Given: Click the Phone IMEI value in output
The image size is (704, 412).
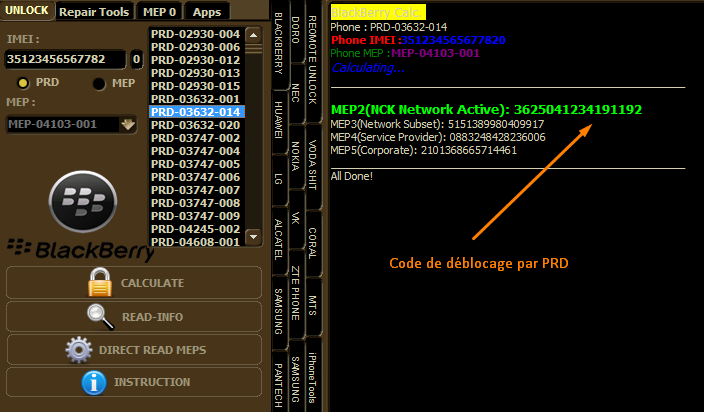Looking at the screenshot, I should (x=453, y=40).
